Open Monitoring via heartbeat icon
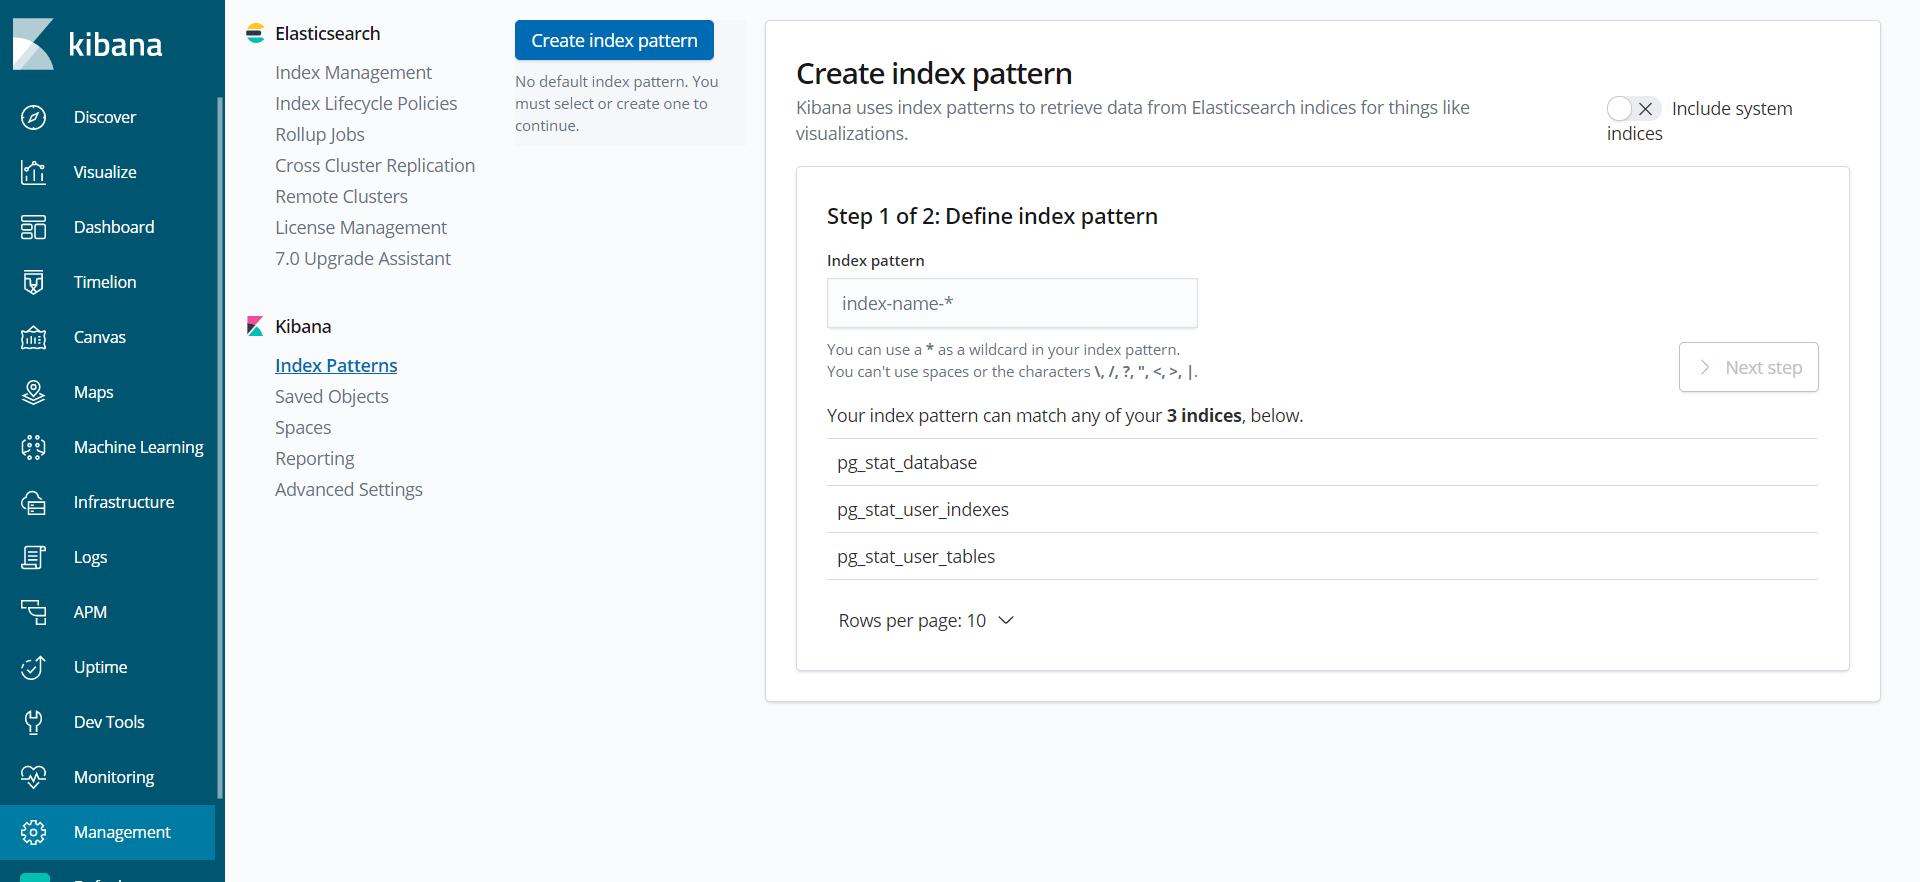The width and height of the screenshot is (1920, 882). point(33,777)
